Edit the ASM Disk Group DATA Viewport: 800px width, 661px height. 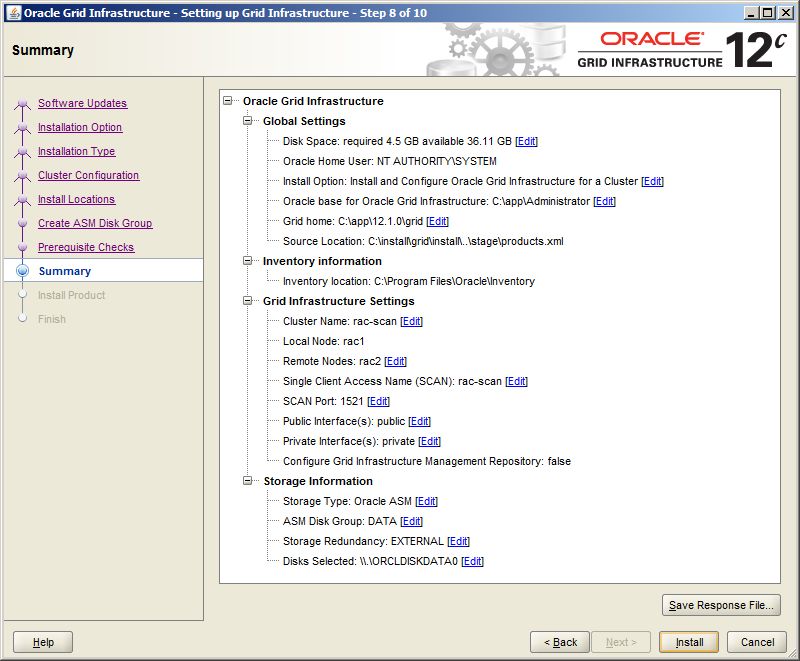tap(411, 521)
